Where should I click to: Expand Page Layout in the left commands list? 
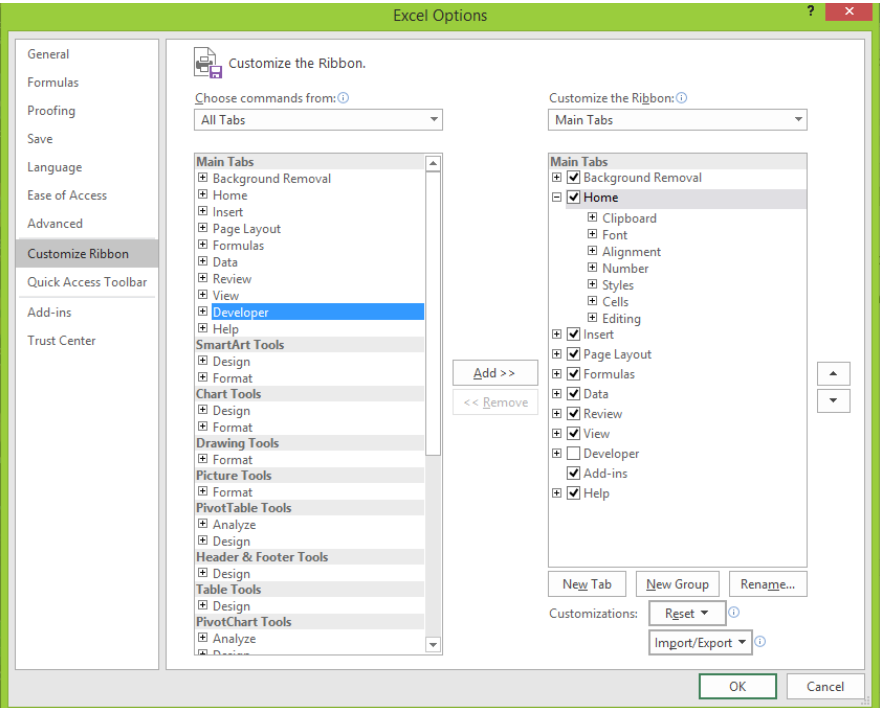point(203,228)
